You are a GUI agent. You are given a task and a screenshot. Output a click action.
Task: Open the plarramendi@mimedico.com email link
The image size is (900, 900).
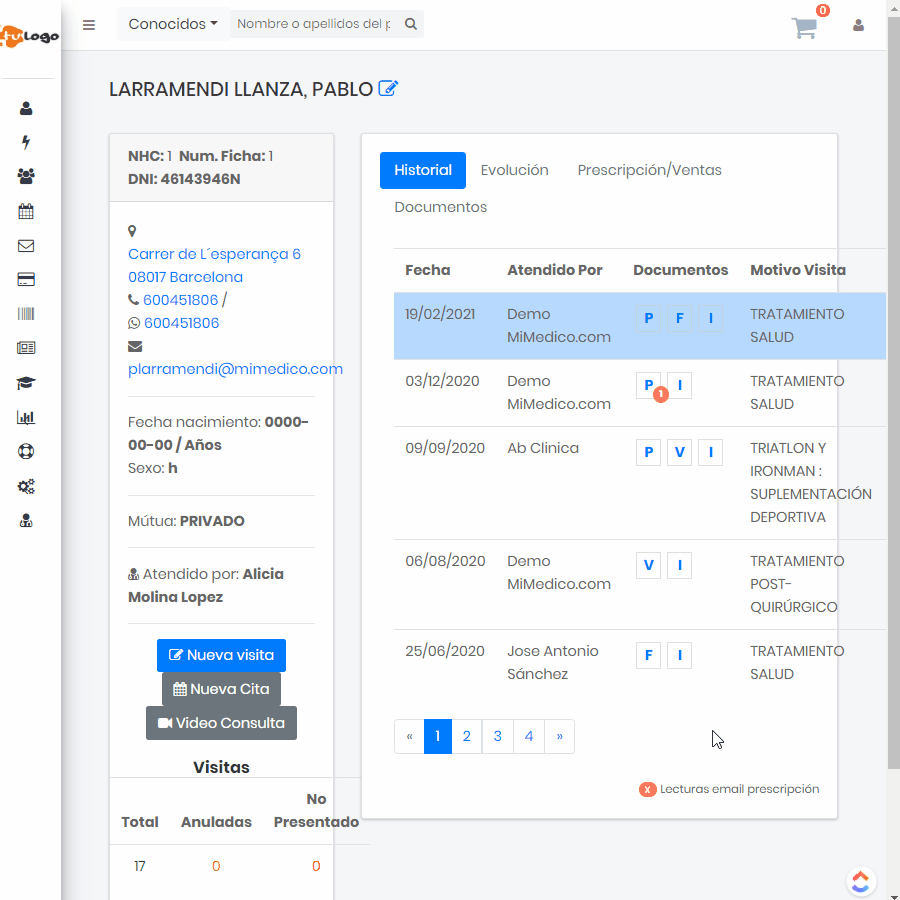235,369
